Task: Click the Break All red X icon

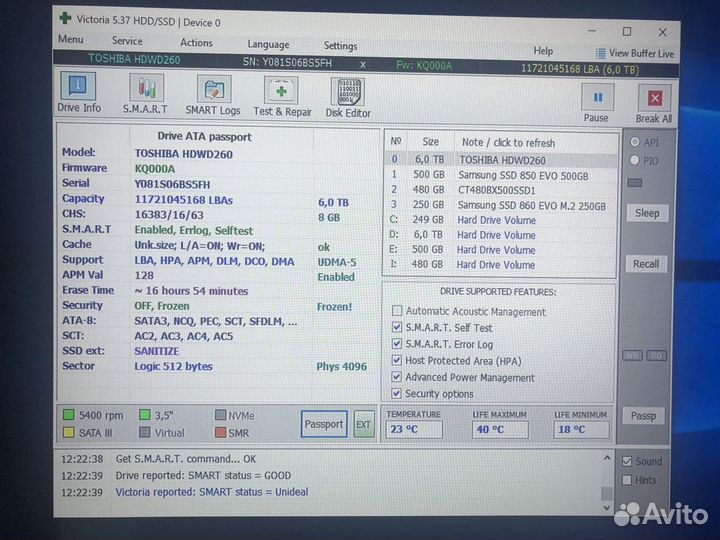Action: (654, 98)
